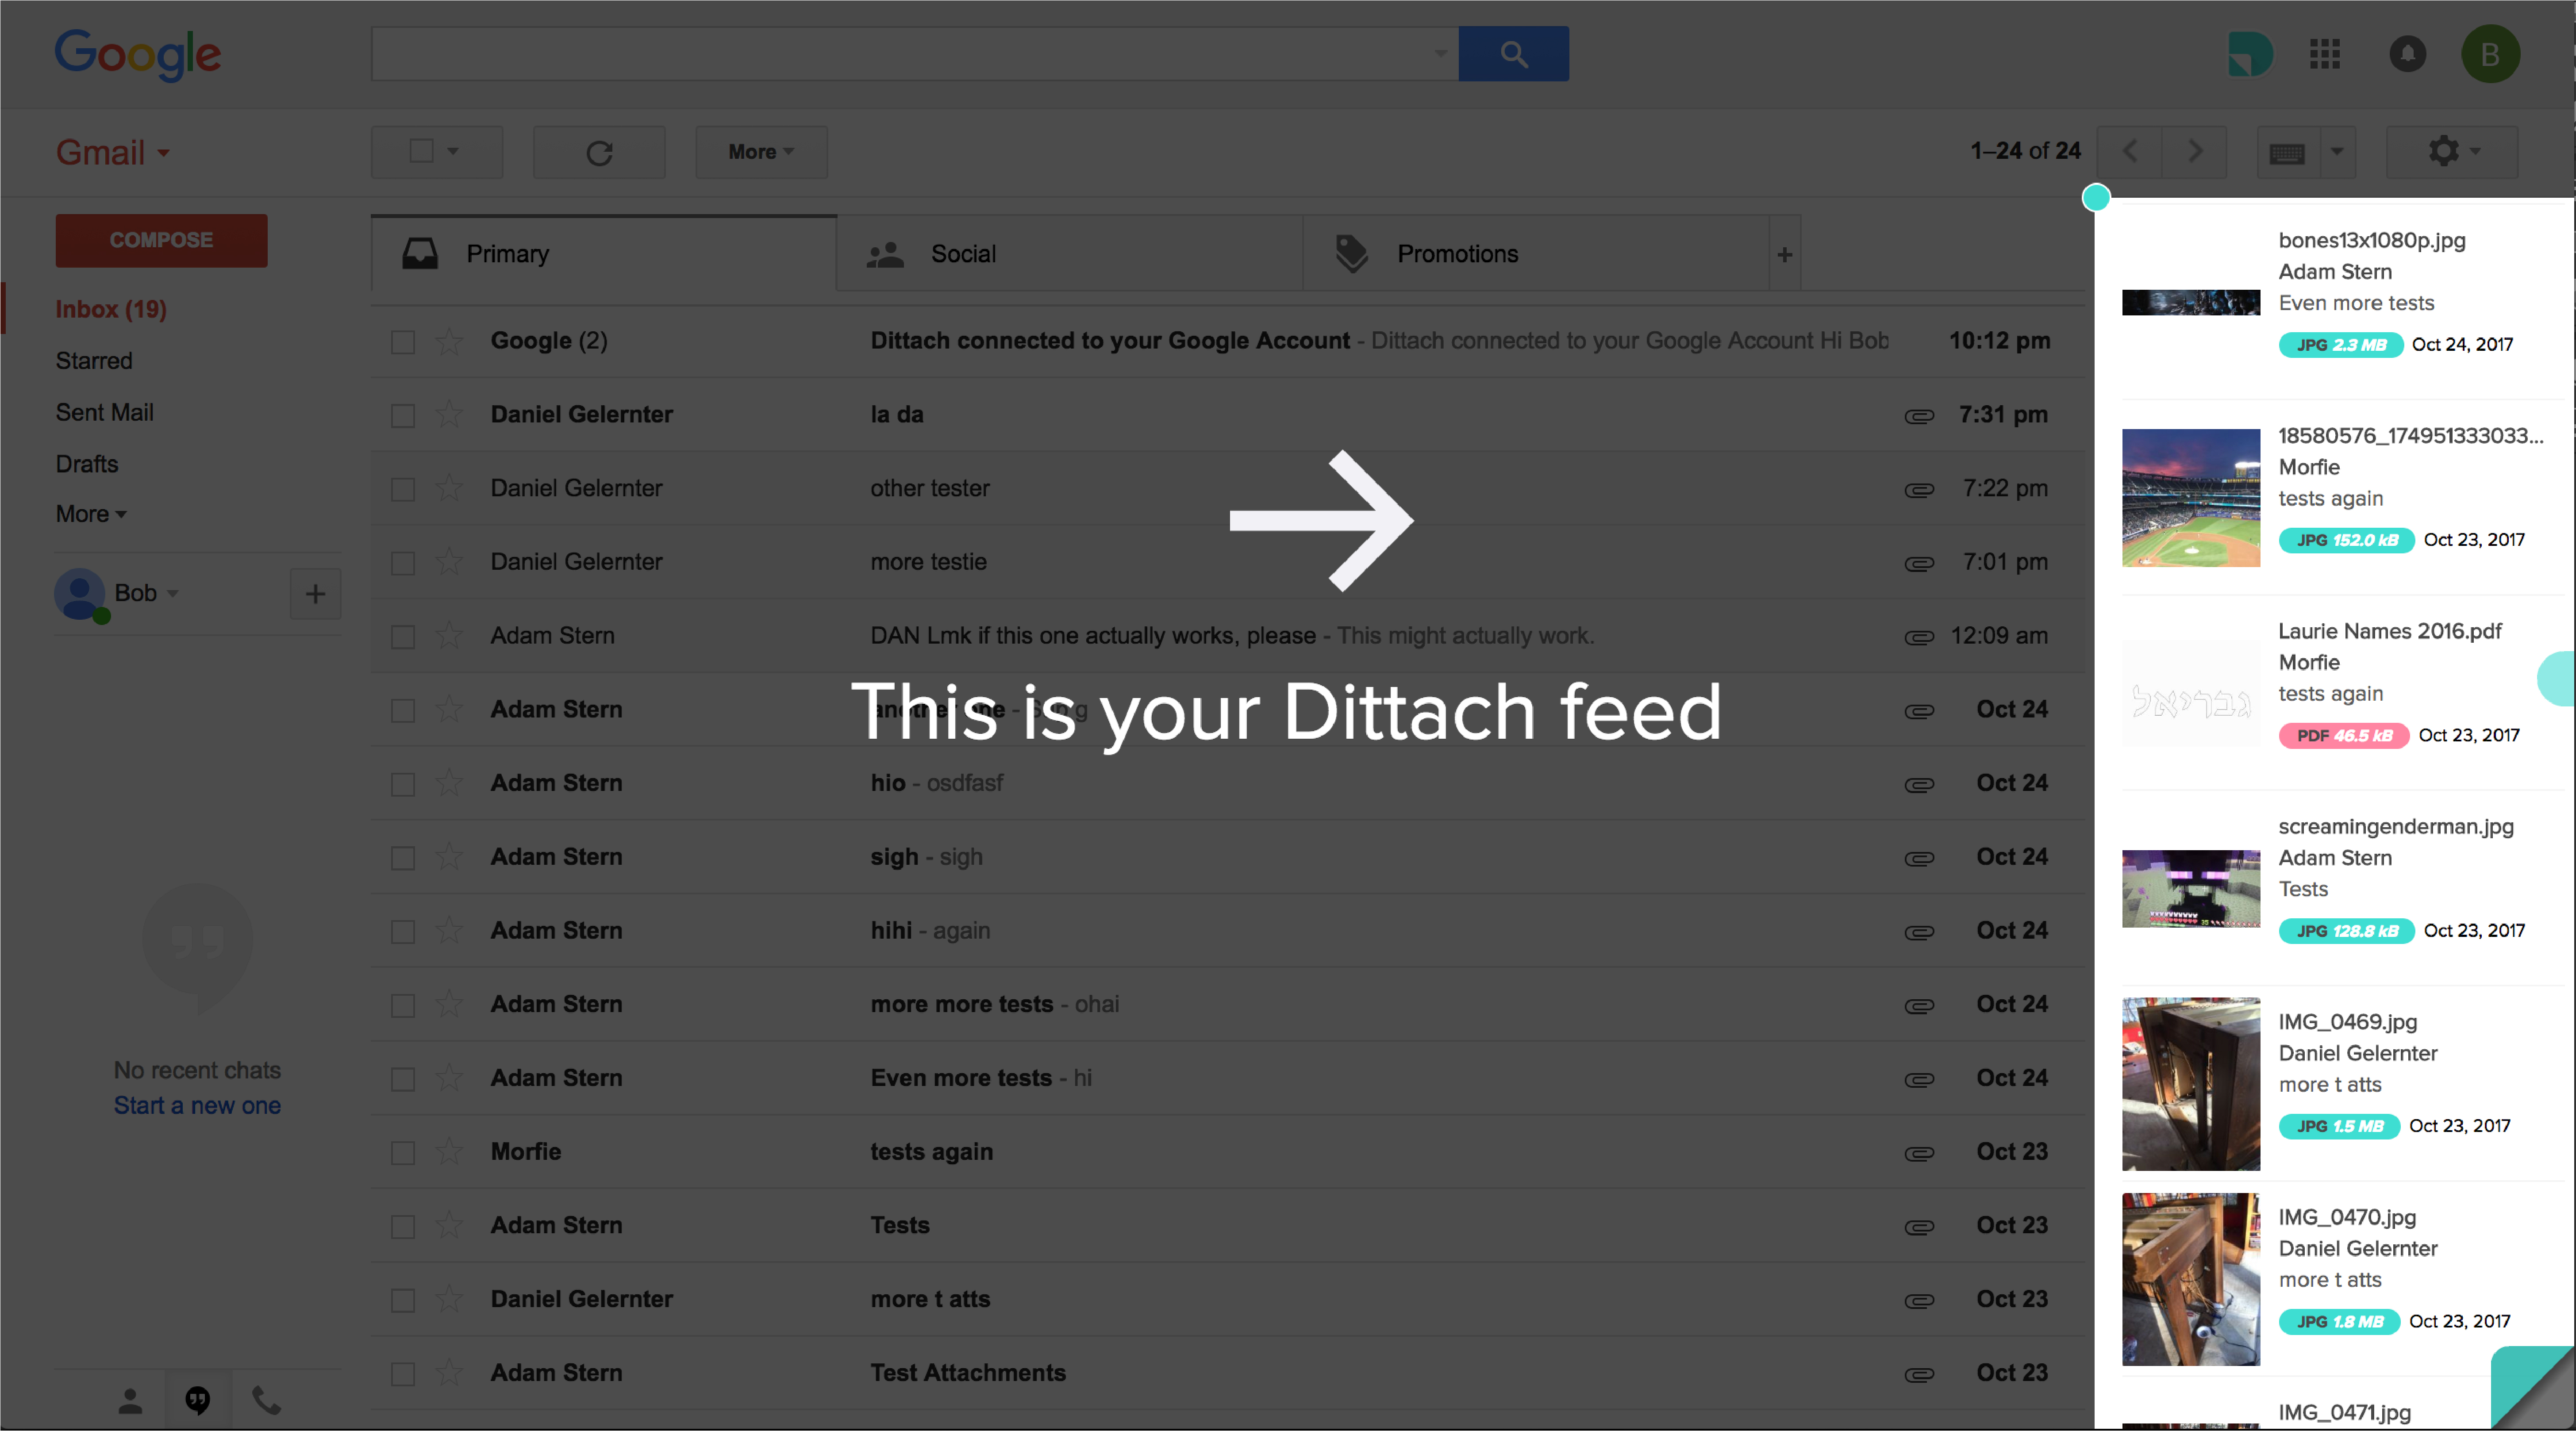The height and width of the screenshot is (1431, 2576).
Task: Open the Gmail dropdown menu
Action: click(x=113, y=152)
